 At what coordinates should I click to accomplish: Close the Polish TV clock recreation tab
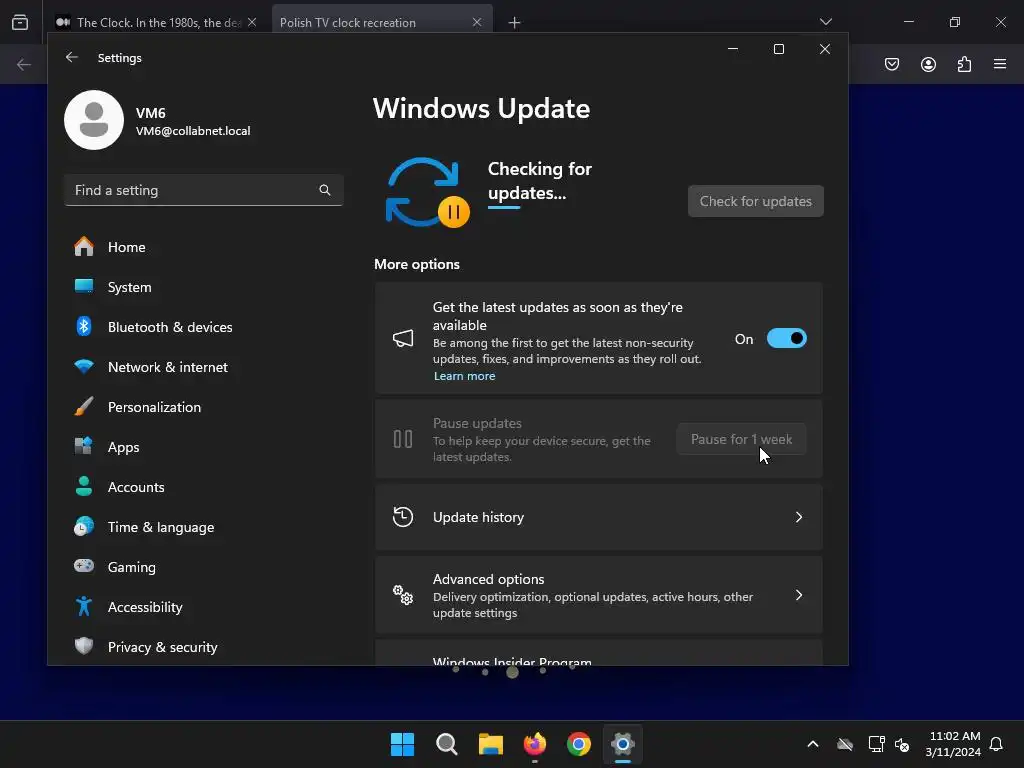(477, 22)
